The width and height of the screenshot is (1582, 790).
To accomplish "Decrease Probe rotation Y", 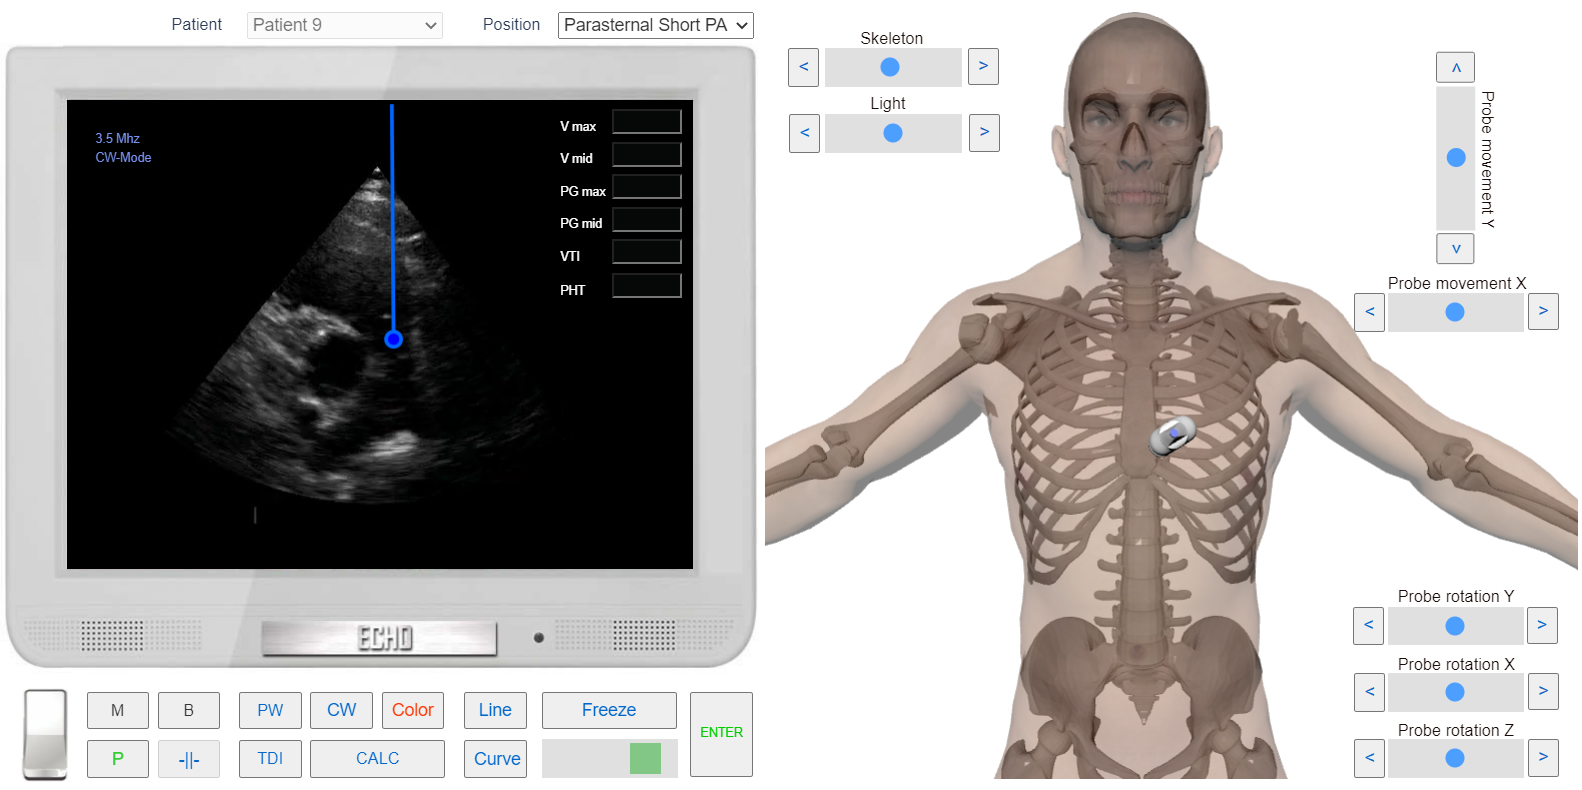I will pos(1368,625).
